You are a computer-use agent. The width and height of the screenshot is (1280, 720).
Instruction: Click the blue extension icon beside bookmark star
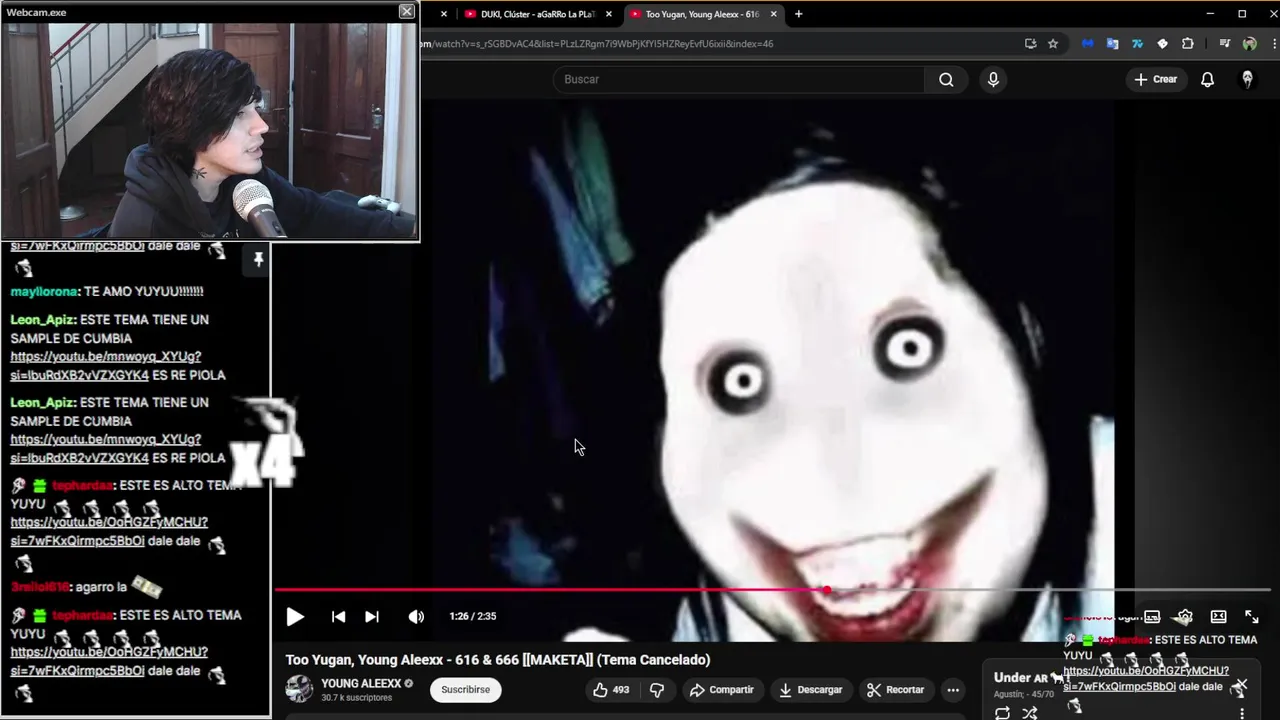pyautogui.click(x=1088, y=44)
